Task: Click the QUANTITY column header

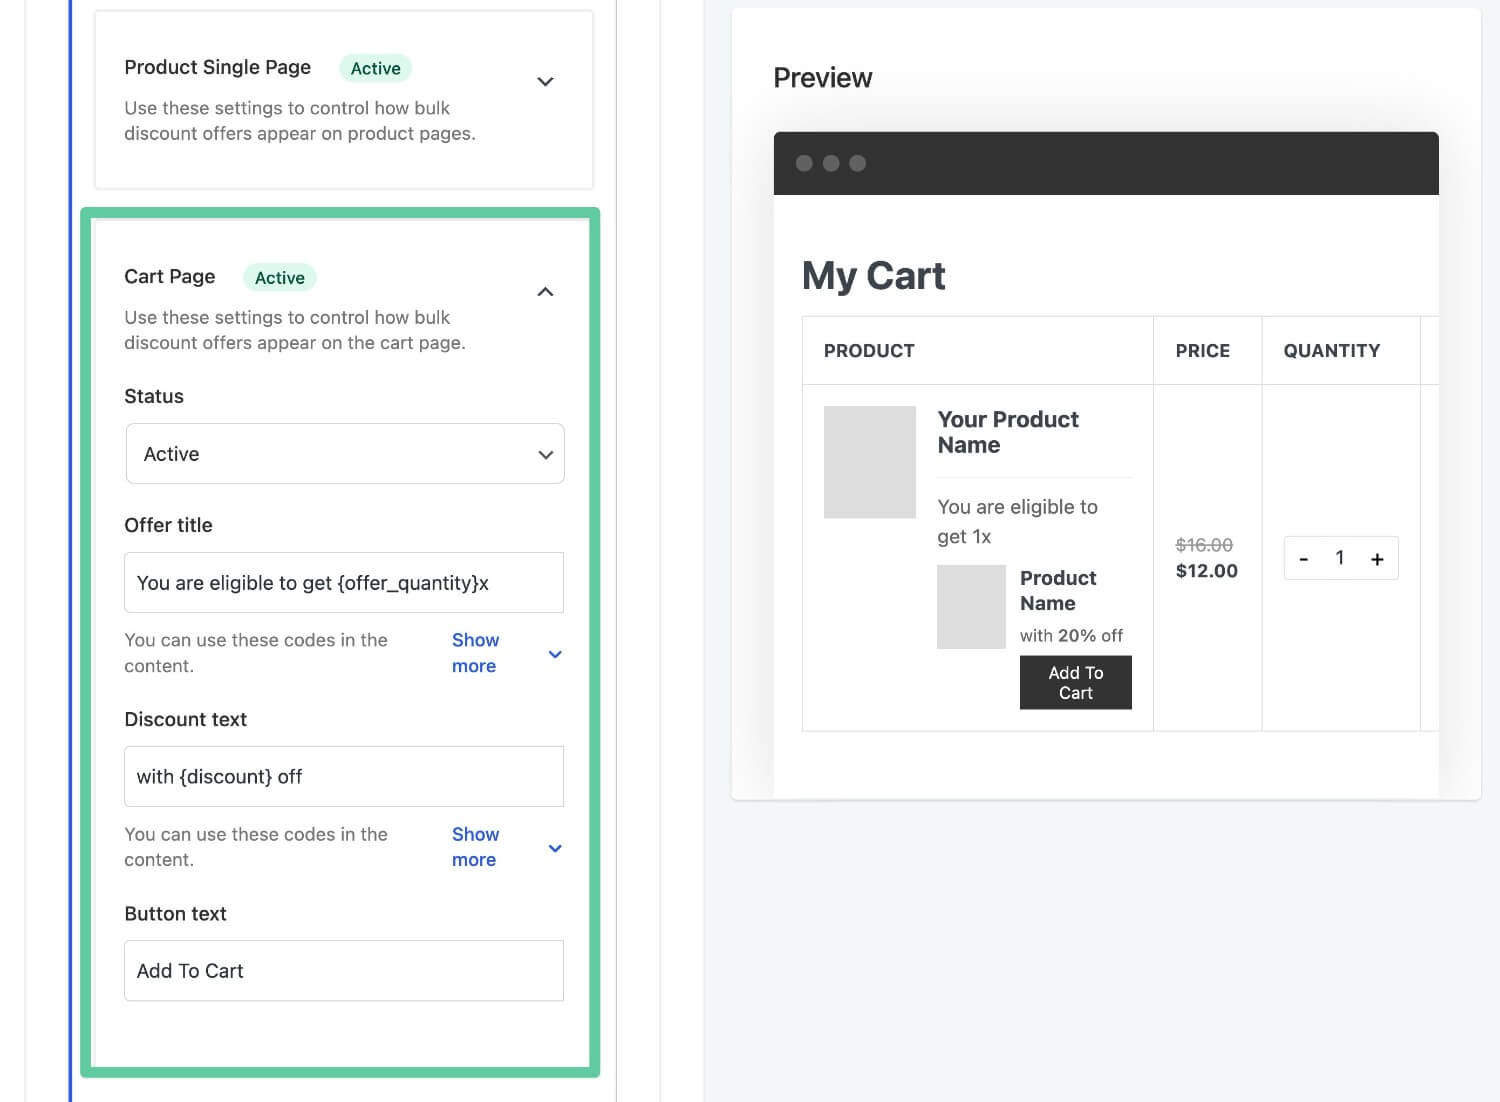Action: click(x=1332, y=351)
